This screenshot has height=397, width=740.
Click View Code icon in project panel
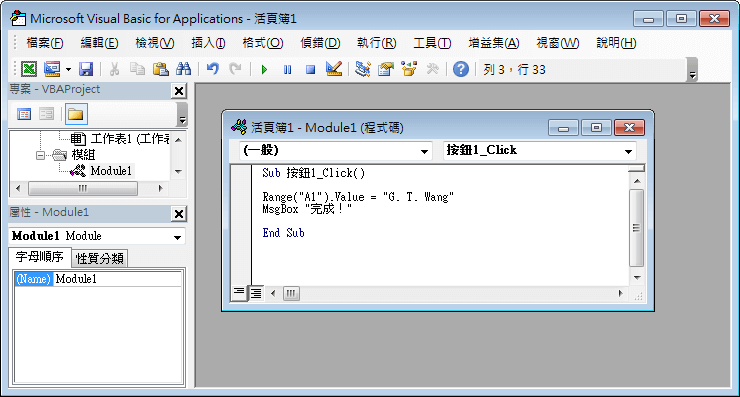point(24,114)
